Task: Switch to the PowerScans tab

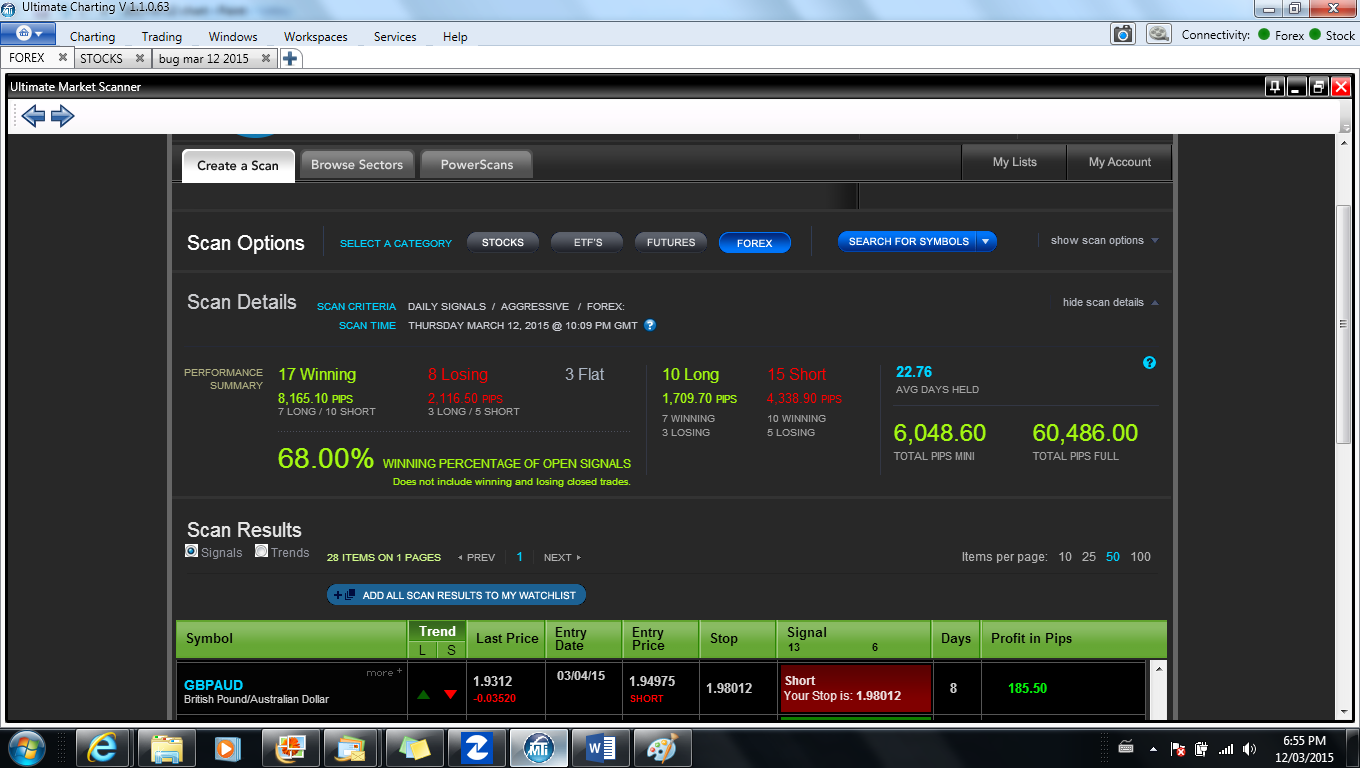Action: click(x=477, y=165)
